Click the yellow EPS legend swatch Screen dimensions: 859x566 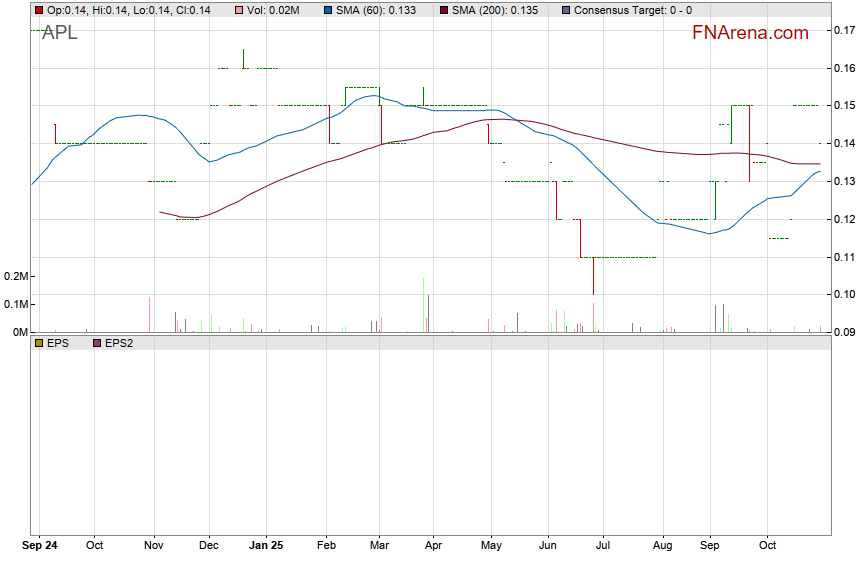(39, 343)
